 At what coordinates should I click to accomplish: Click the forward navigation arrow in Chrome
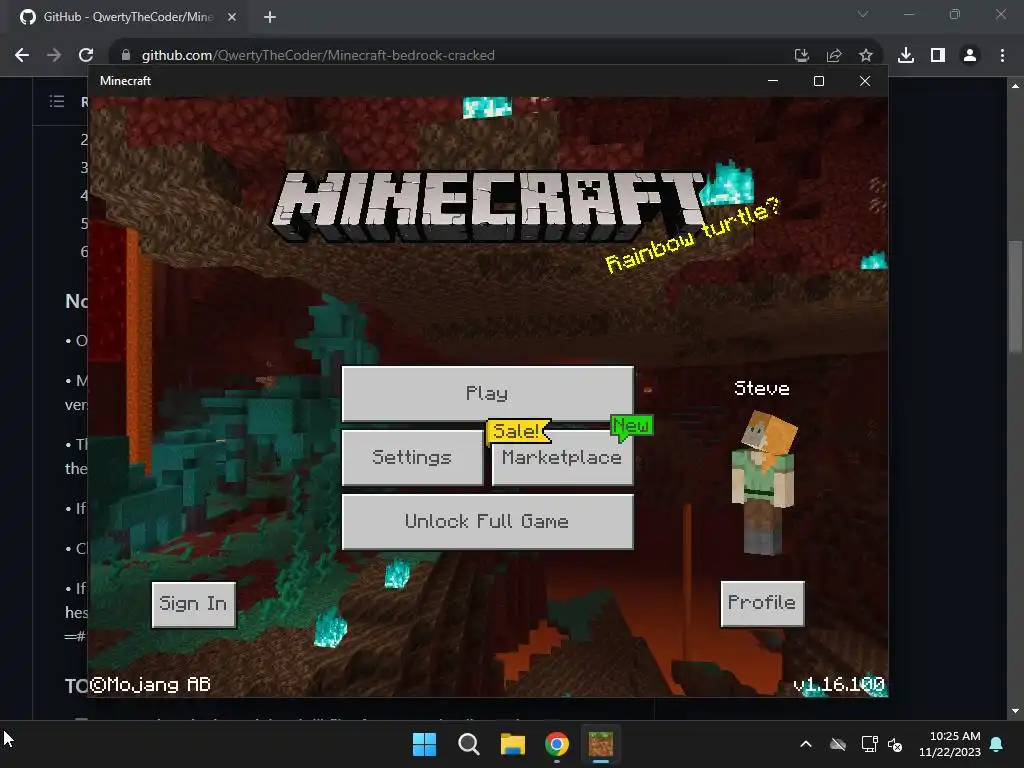(x=54, y=56)
